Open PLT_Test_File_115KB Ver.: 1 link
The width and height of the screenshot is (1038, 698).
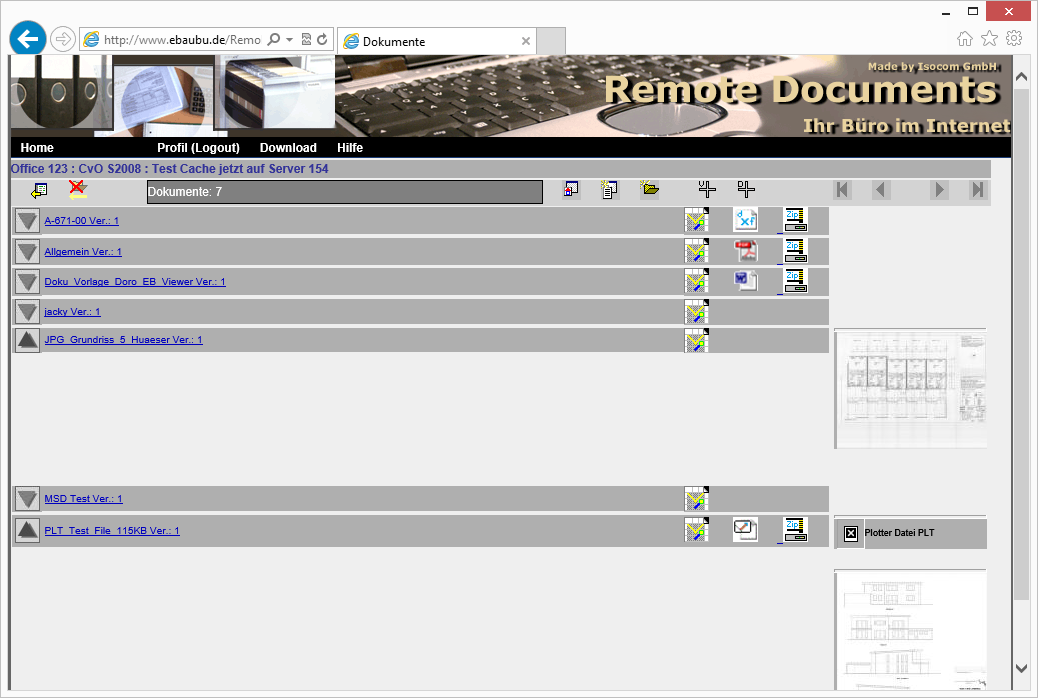point(112,530)
